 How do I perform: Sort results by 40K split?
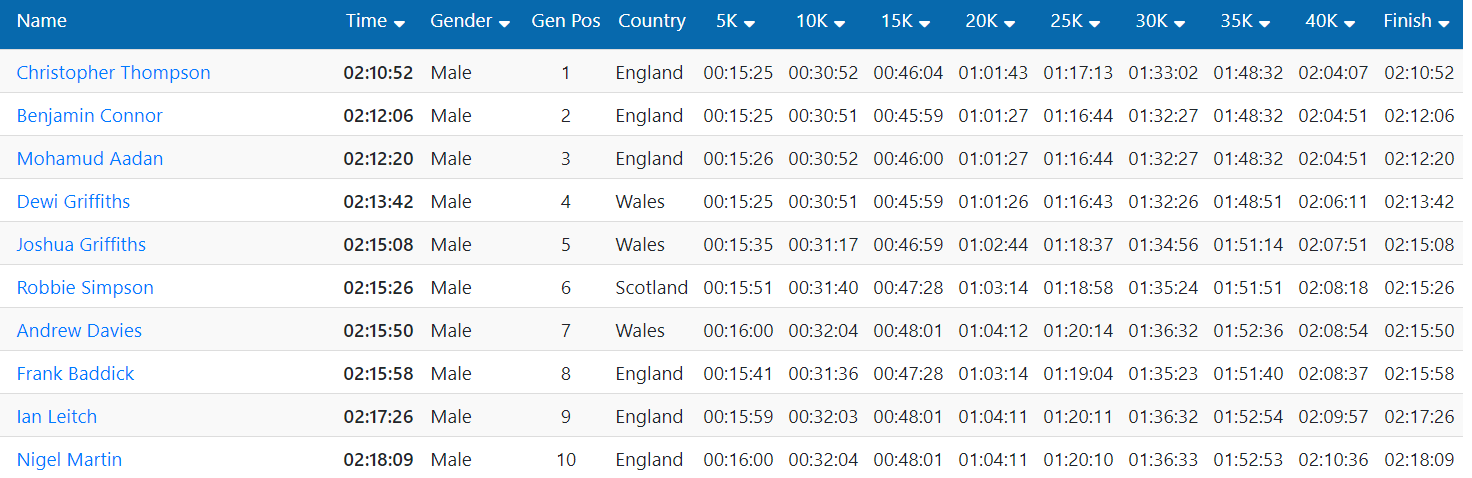click(x=1350, y=24)
